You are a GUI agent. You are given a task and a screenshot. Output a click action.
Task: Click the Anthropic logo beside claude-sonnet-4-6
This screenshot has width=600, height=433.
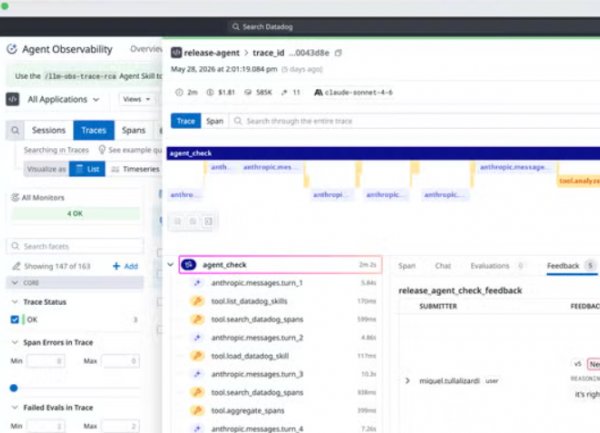(x=318, y=92)
